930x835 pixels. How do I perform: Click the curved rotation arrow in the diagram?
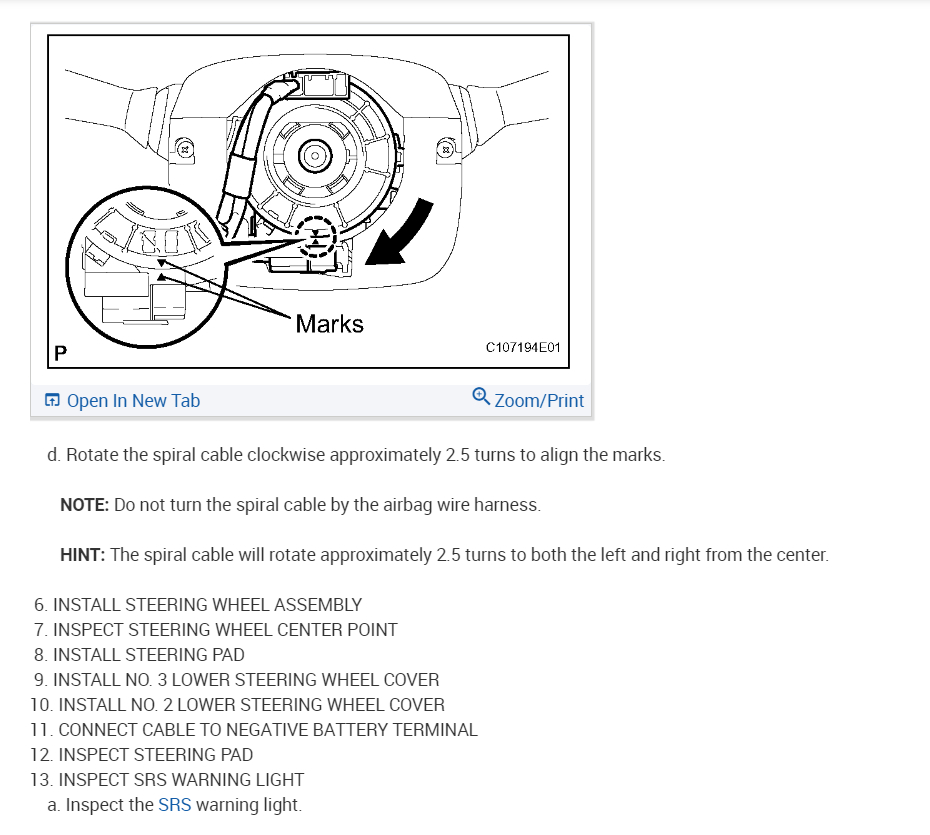[x=399, y=232]
